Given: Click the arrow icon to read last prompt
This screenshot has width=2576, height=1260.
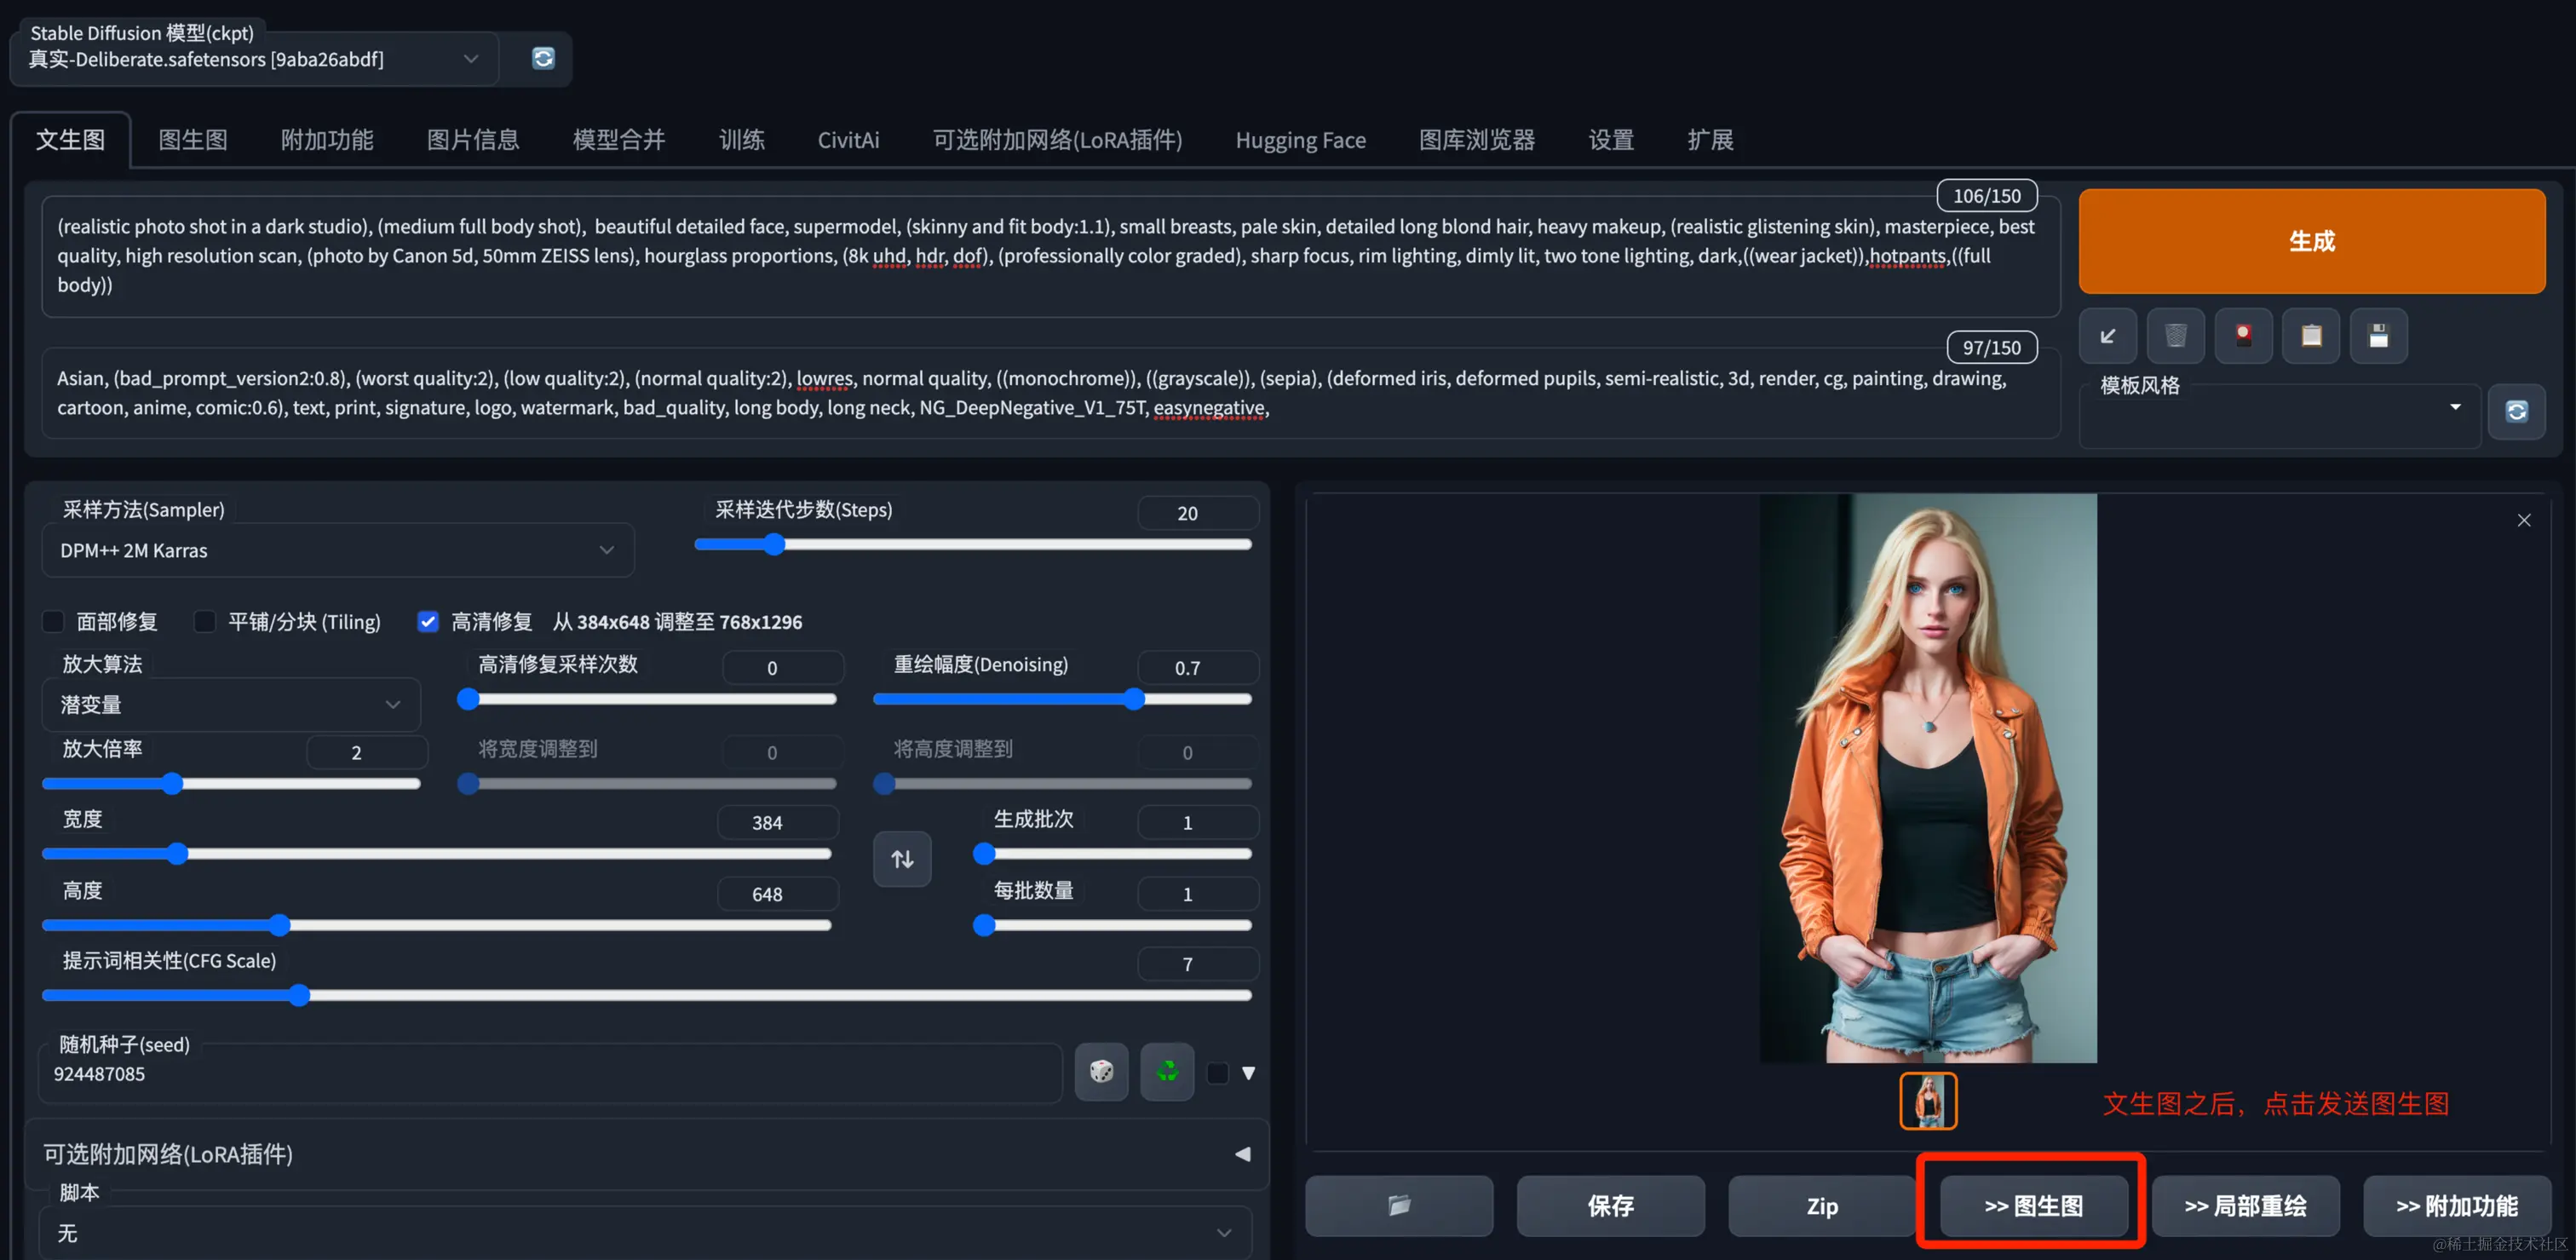Looking at the screenshot, I should point(2107,336).
